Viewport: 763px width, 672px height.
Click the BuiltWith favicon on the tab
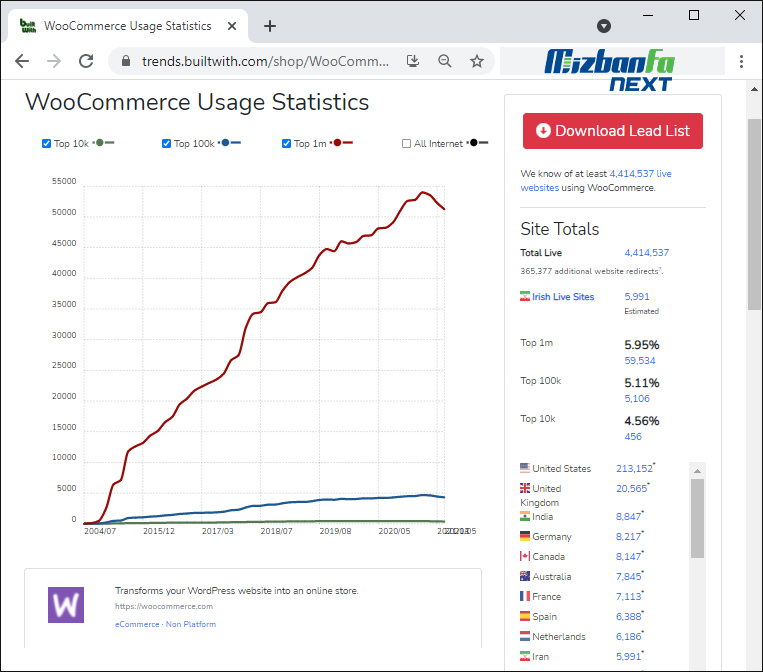point(28,26)
